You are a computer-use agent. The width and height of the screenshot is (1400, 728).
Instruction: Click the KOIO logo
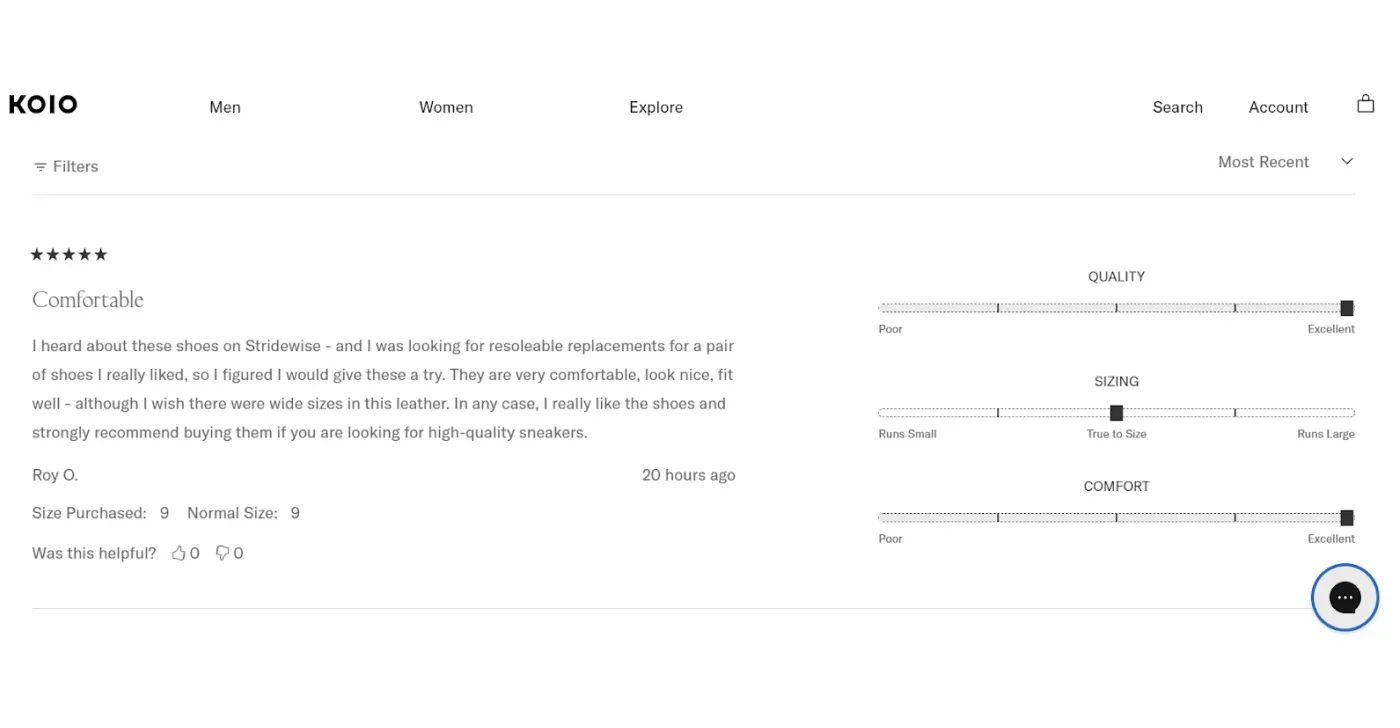point(43,103)
